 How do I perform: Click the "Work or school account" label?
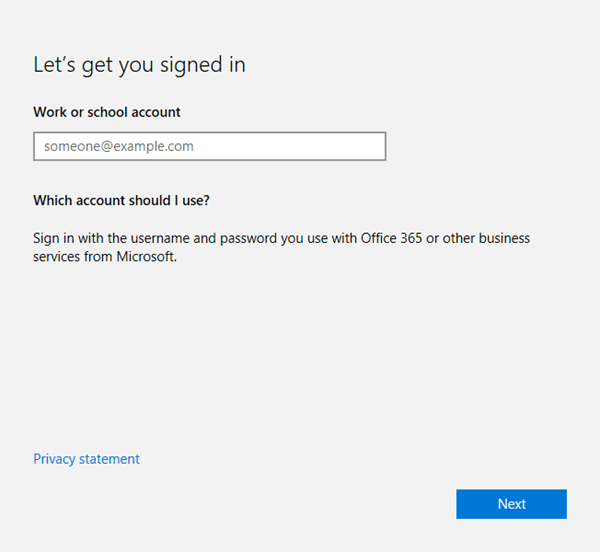107,112
